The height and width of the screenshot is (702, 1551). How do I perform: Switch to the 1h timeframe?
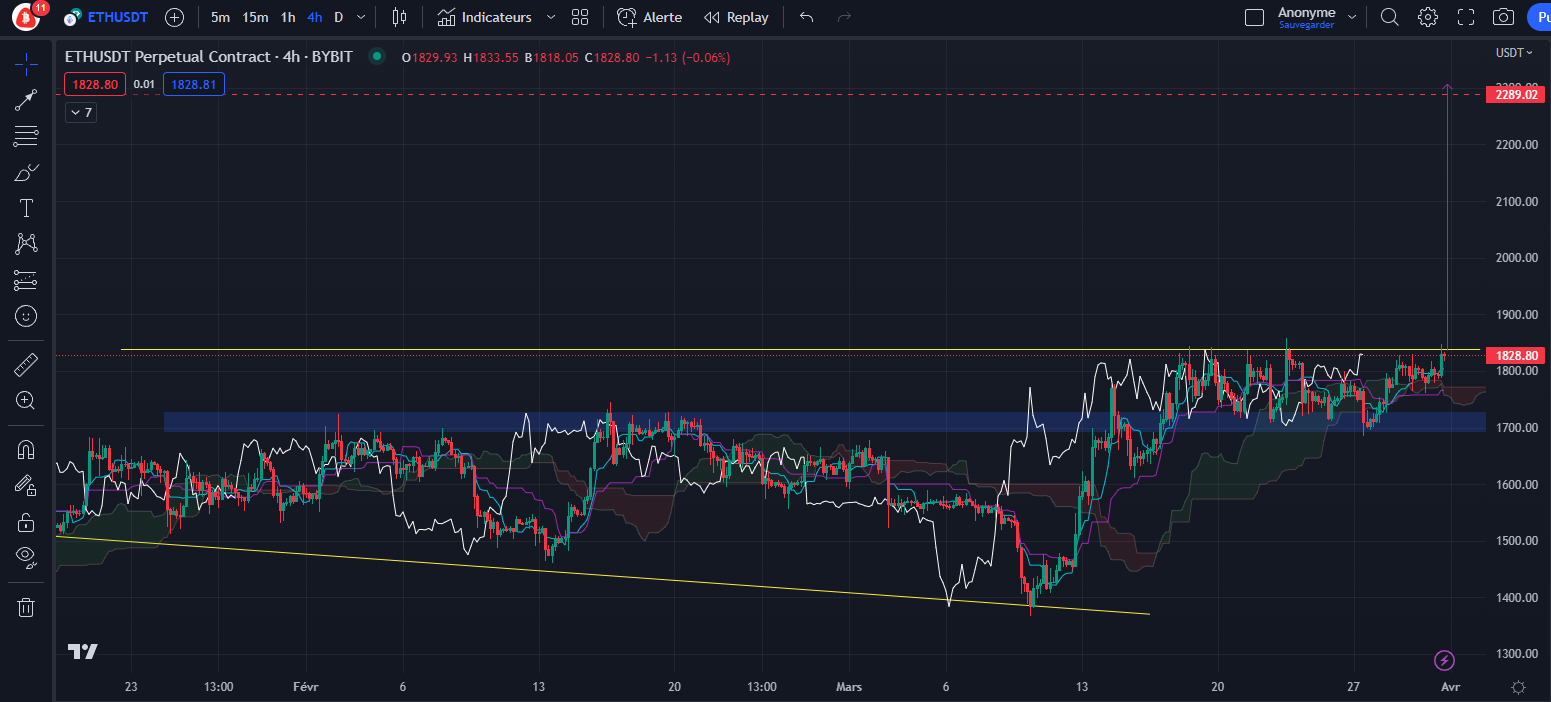pyautogui.click(x=288, y=17)
